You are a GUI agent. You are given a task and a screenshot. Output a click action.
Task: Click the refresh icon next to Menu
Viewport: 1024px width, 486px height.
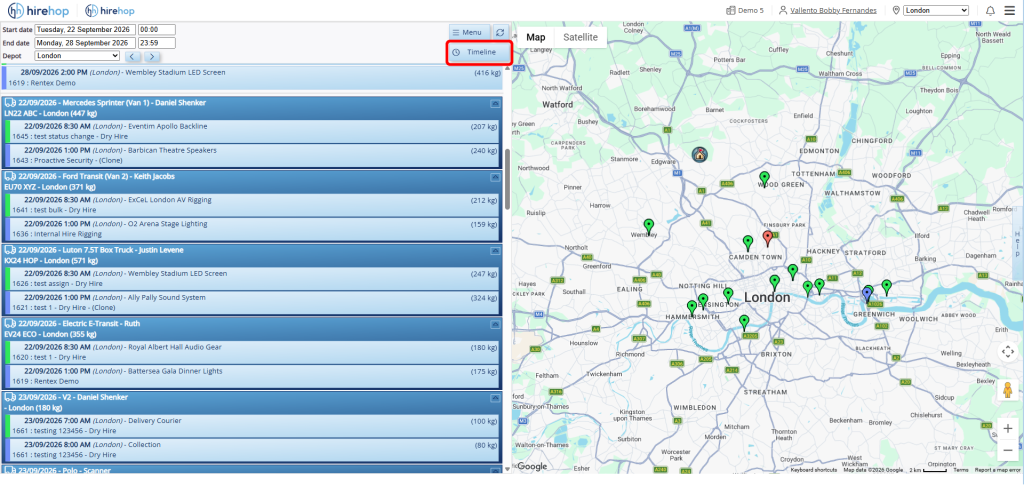(x=500, y=32)
